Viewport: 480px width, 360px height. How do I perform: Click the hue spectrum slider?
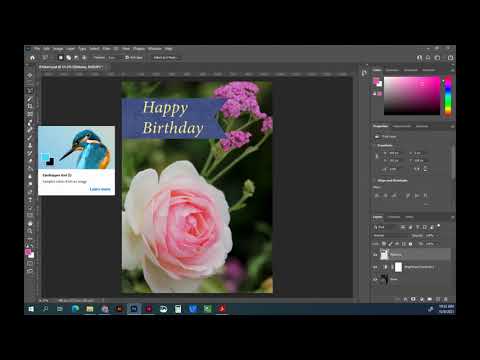coord(448,96)
